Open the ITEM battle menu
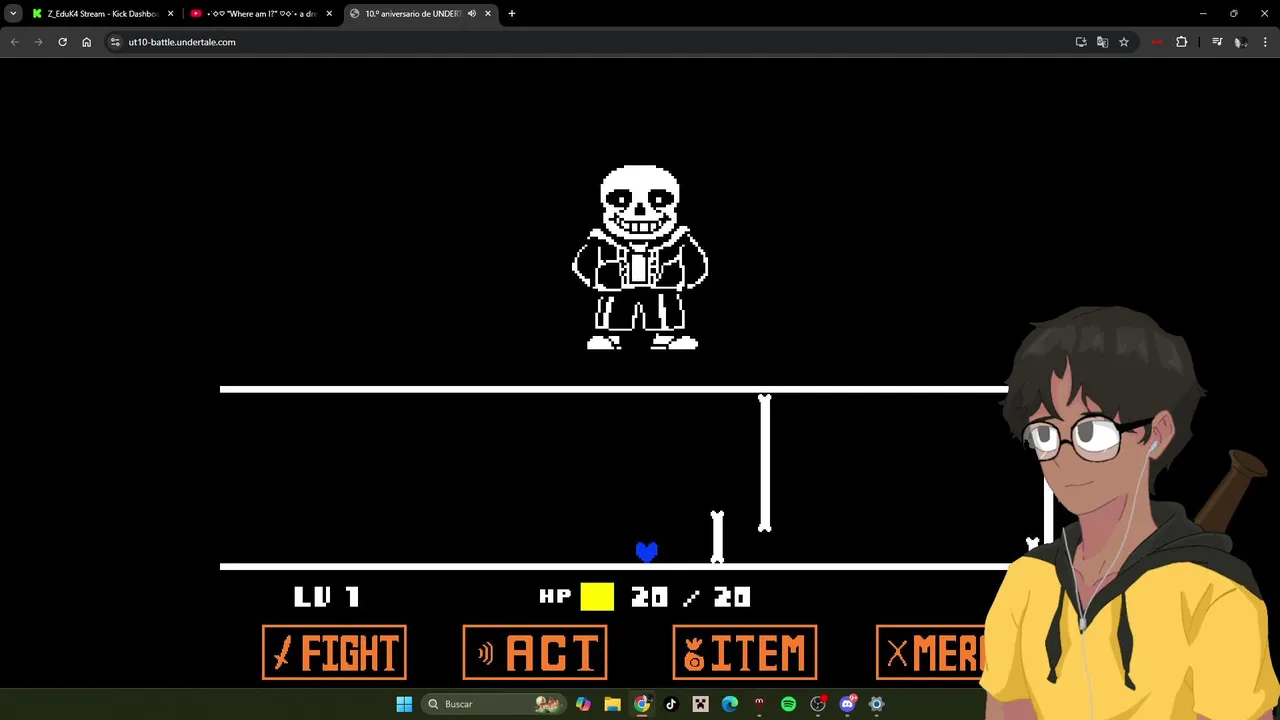1280x720 pixels. tap(745, 653)
